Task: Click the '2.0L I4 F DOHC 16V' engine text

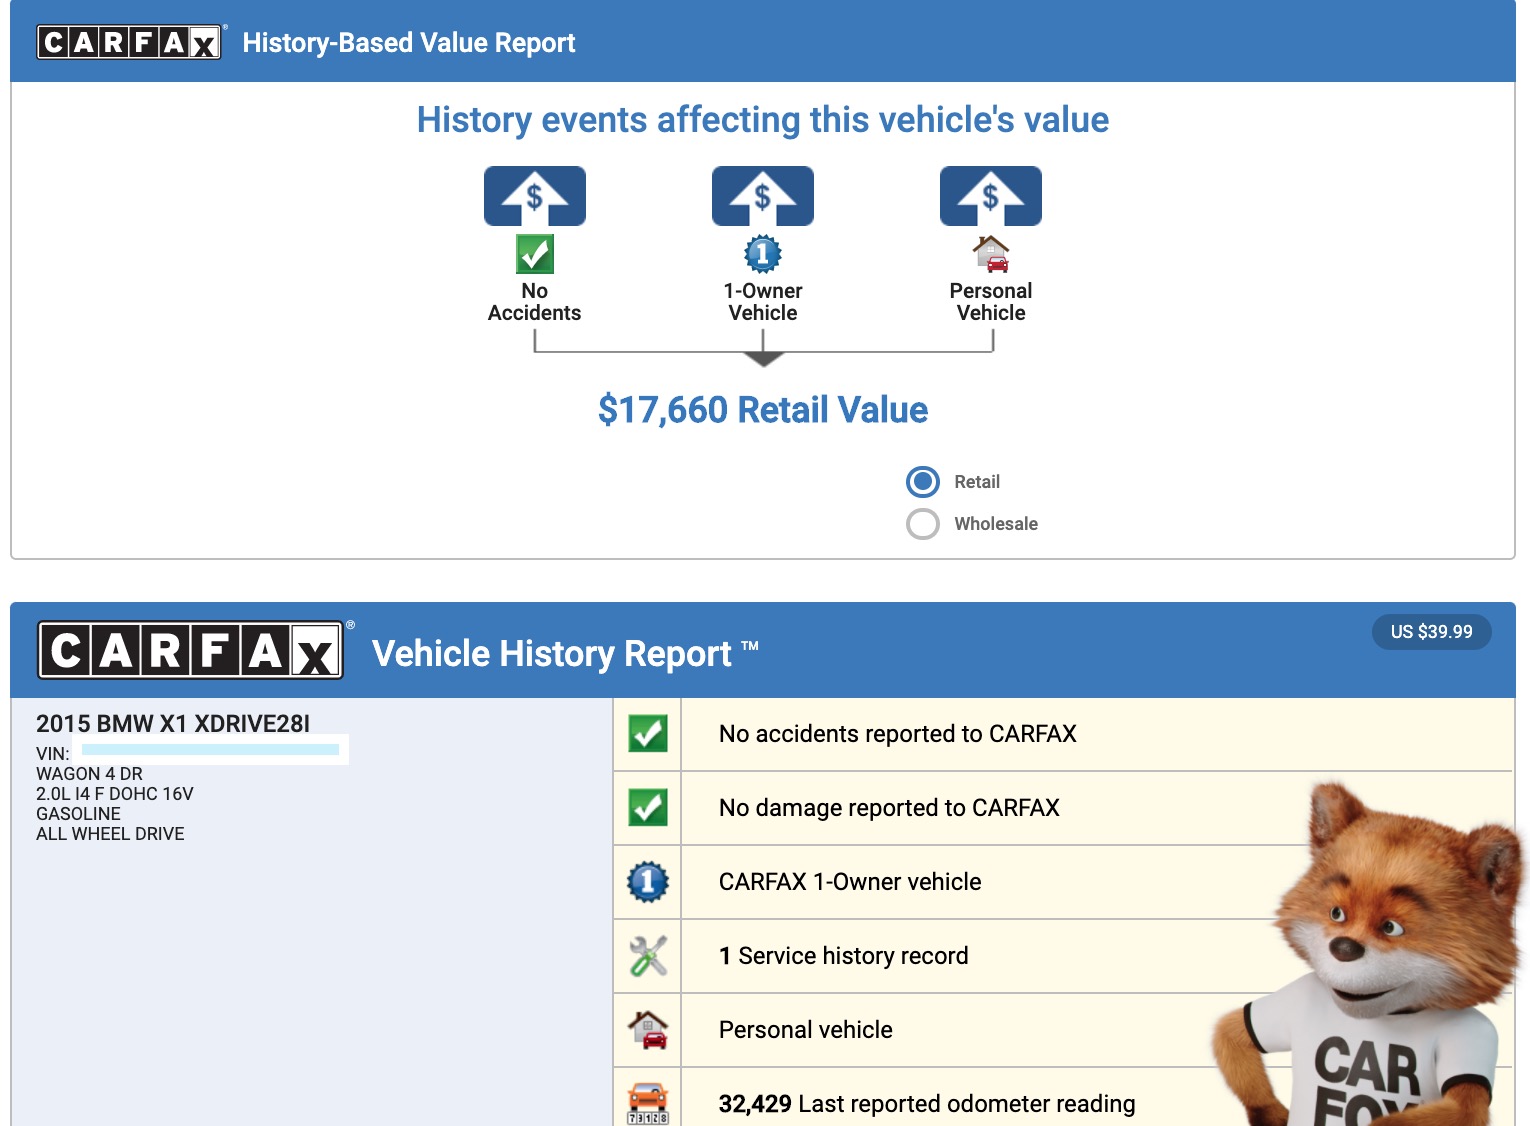Action: 115,794
